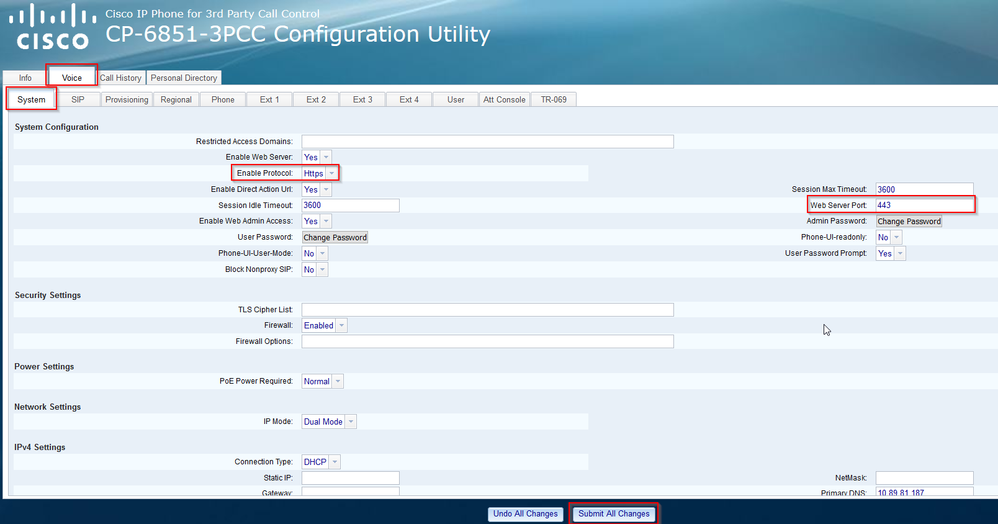Click Admin Password Change Password button
998x524 pixels.
(x=909, y=222)
